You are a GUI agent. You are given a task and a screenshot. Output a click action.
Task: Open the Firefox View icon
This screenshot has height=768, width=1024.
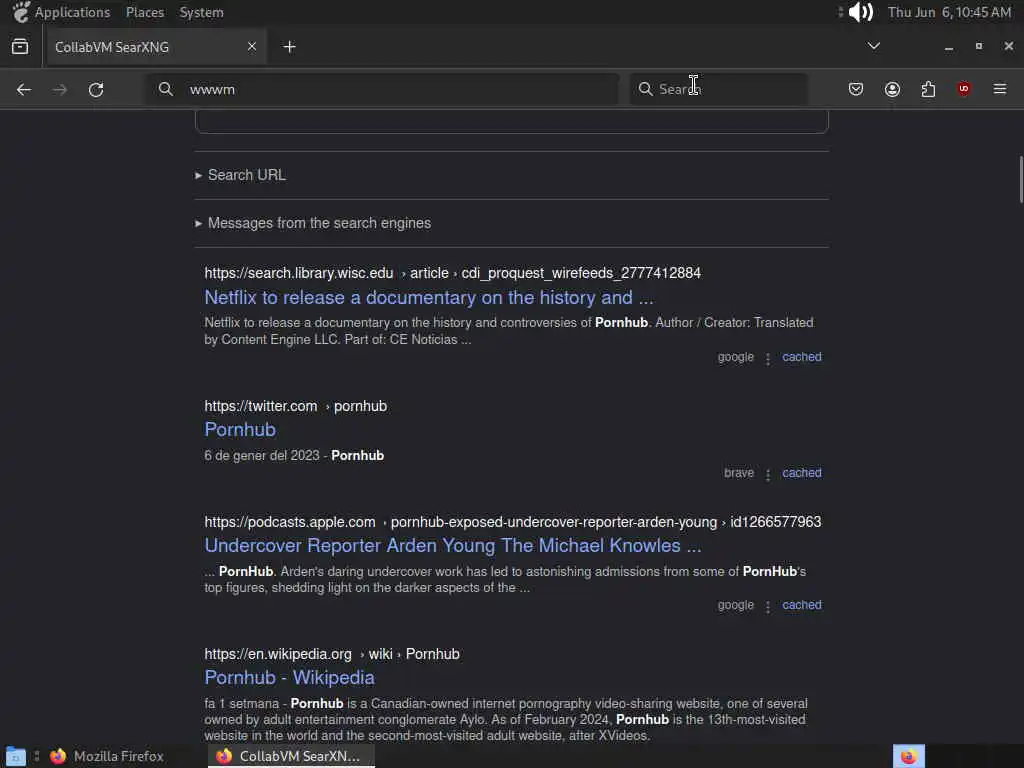pyautogui.click(x=20, y=46)
